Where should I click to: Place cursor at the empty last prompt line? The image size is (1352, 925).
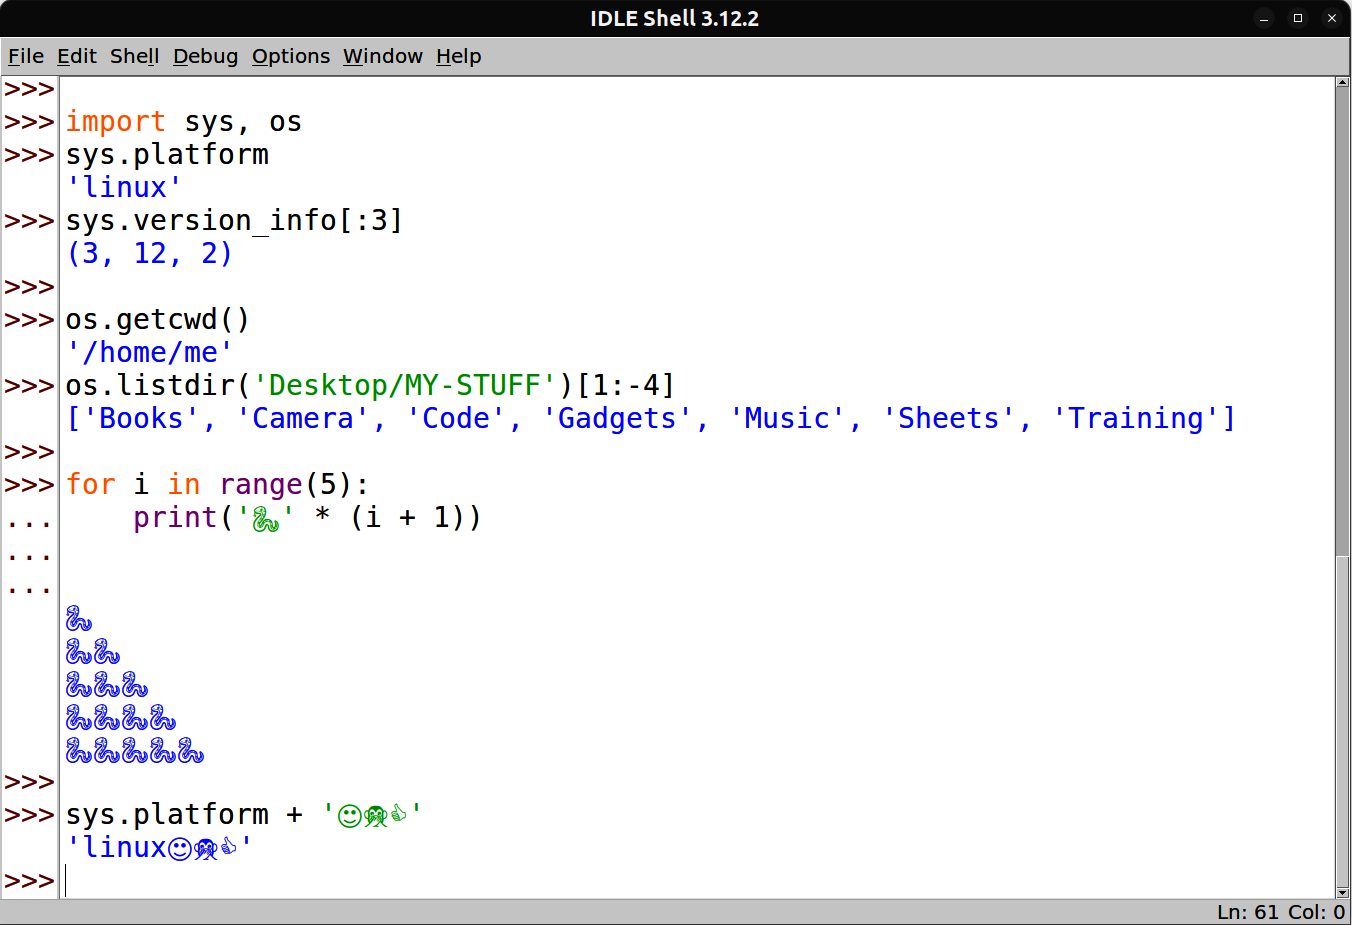(x=400, y=881)
